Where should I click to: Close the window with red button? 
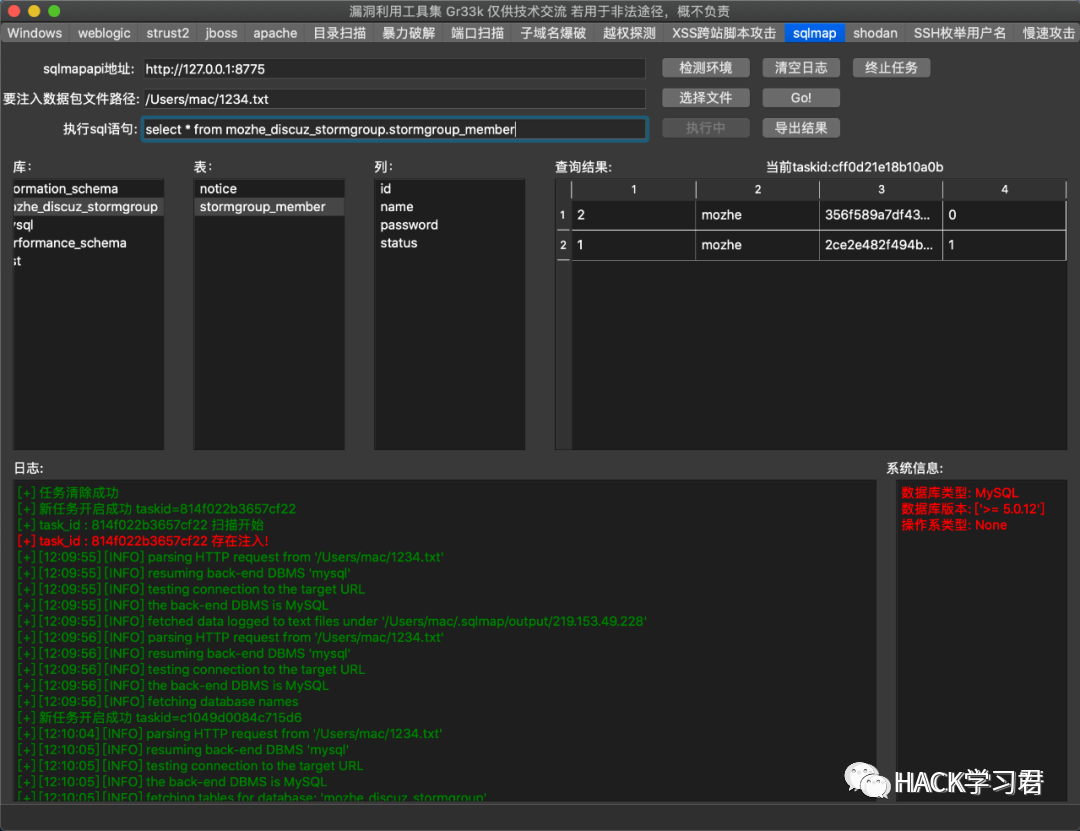(14, 11)
